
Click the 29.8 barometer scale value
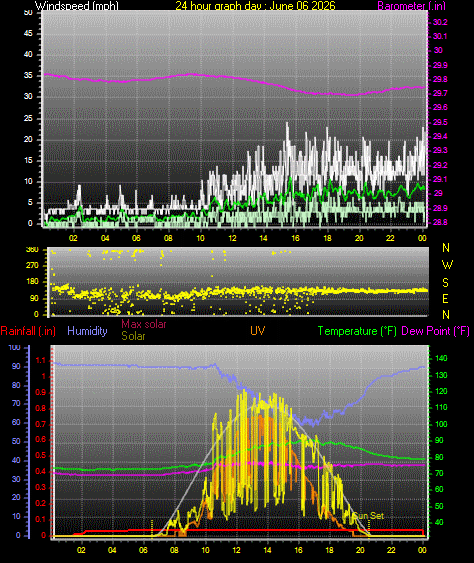[440, 79]
